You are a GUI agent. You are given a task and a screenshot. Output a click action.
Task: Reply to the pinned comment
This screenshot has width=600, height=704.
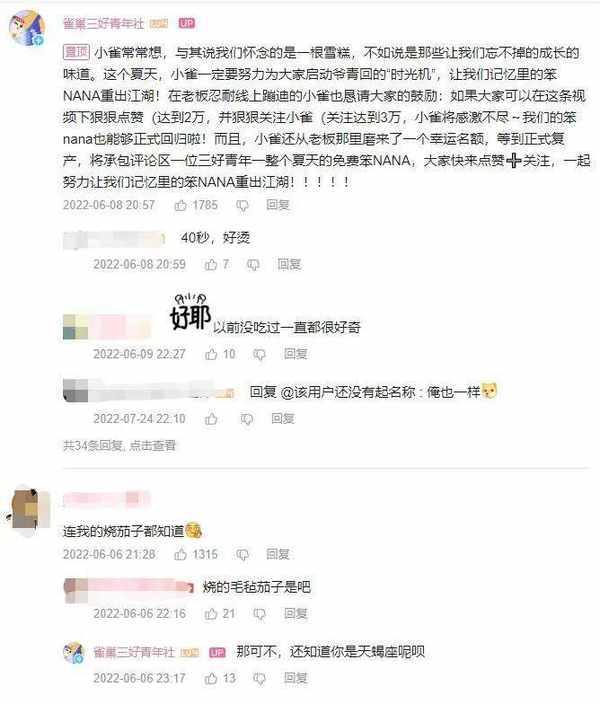click(278, 205)
